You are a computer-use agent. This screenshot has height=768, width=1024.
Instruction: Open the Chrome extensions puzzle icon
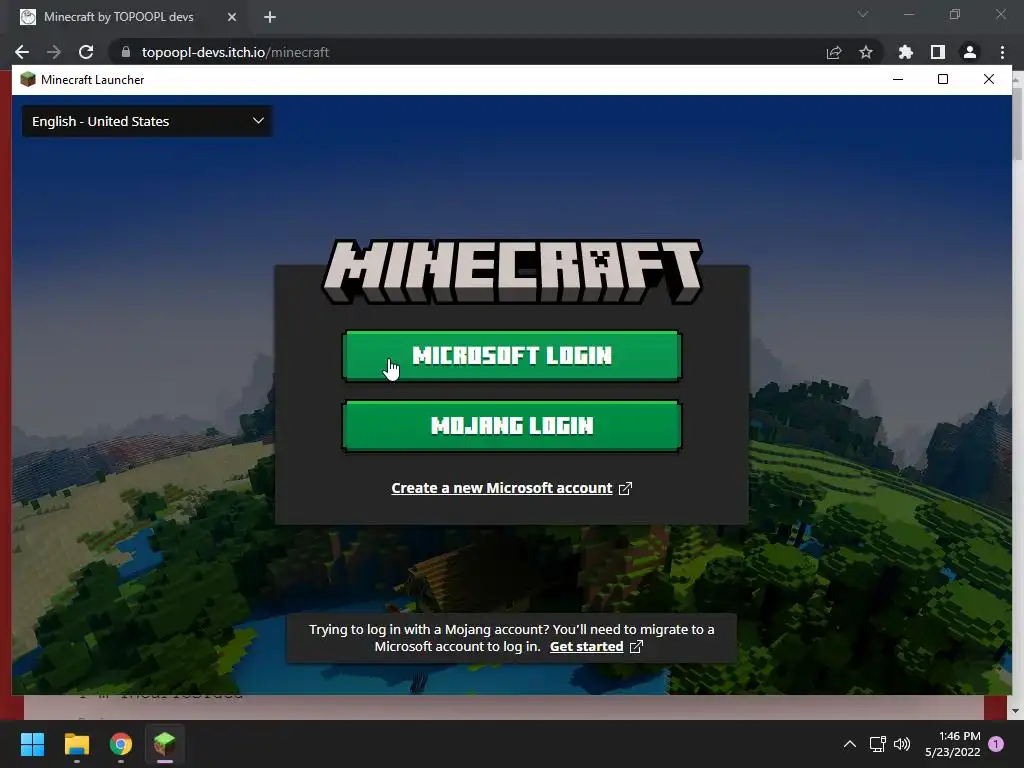pos(905,52)
